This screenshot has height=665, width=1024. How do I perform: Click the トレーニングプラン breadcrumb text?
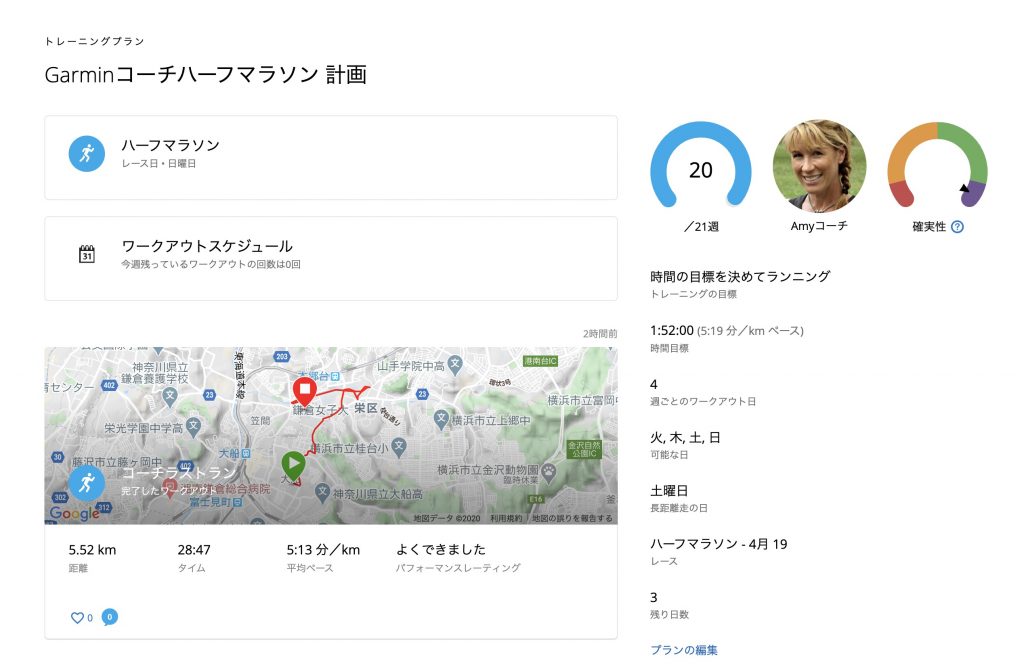[94, 41]
